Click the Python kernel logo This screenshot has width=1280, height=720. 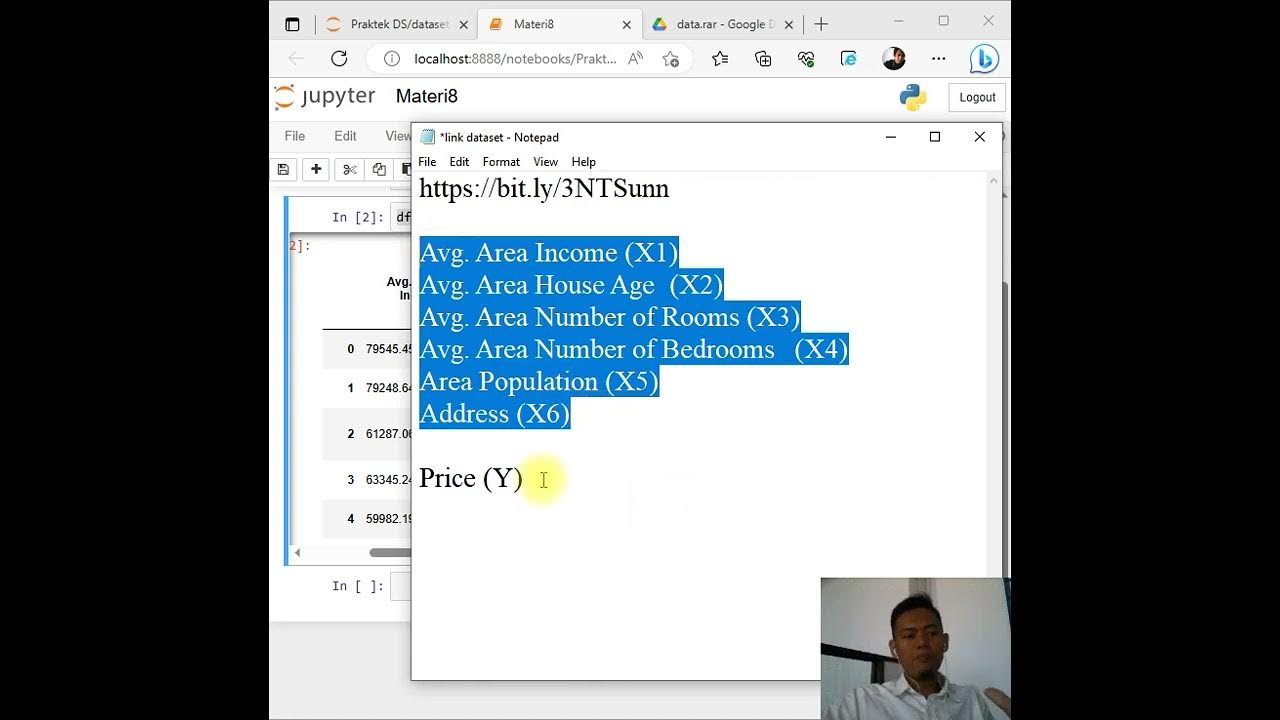click(913, 97)
